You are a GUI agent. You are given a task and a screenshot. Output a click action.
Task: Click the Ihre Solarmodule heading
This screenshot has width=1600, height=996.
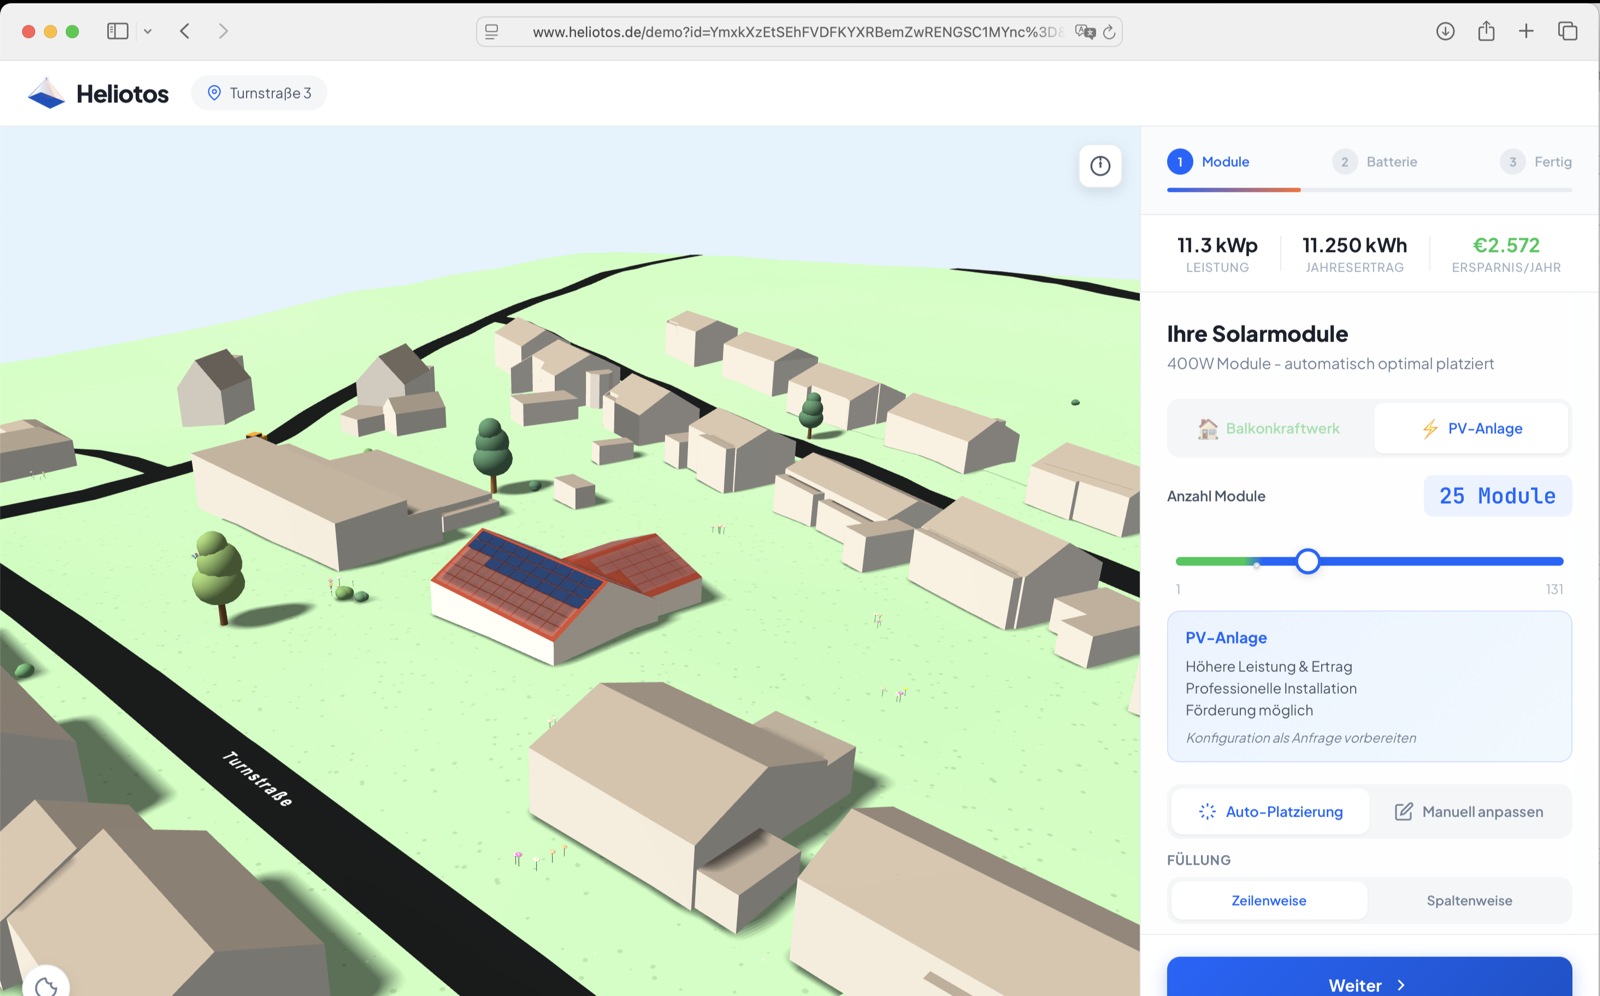point(1257,334)
